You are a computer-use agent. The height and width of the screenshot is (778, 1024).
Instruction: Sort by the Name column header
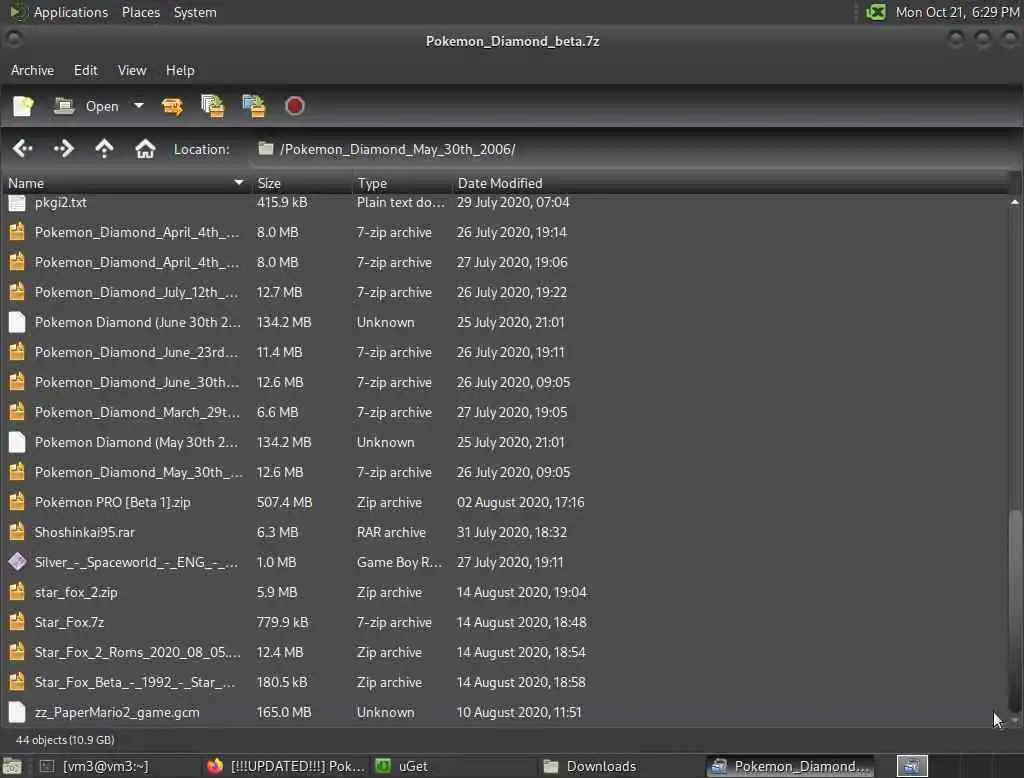tap(125, 183)
